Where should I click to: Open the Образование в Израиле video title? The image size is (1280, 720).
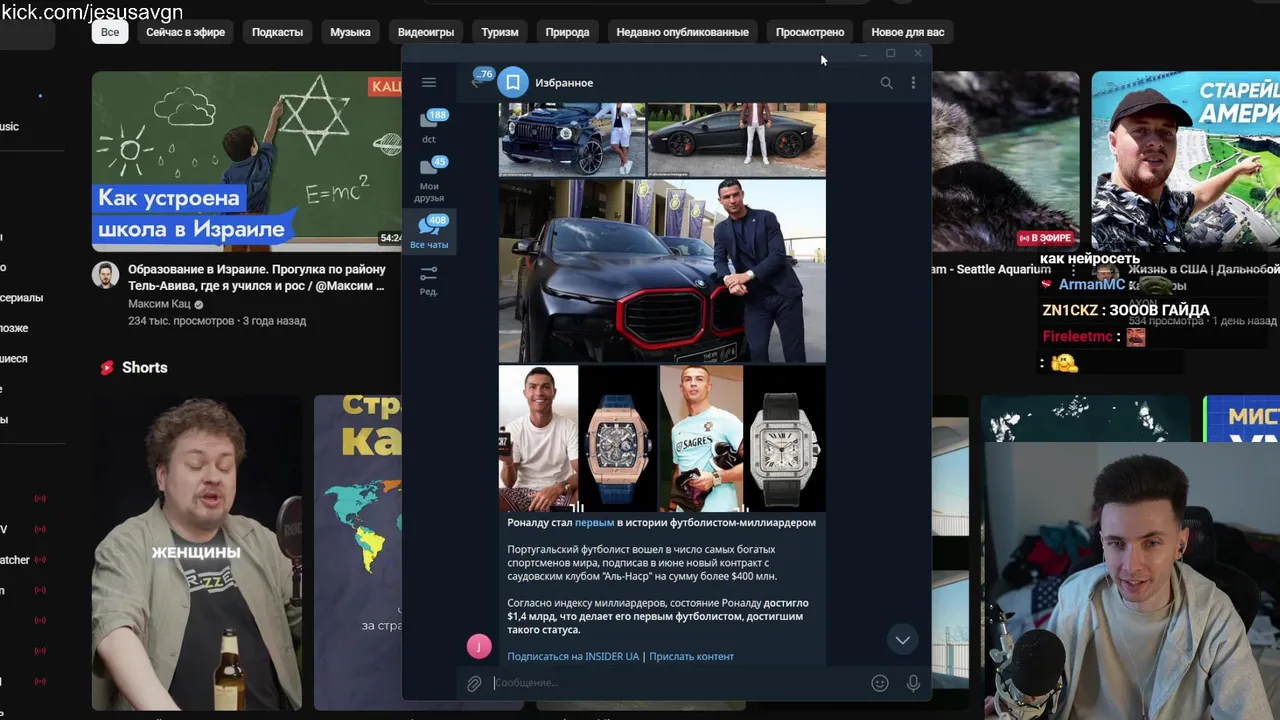pos(256,277)
